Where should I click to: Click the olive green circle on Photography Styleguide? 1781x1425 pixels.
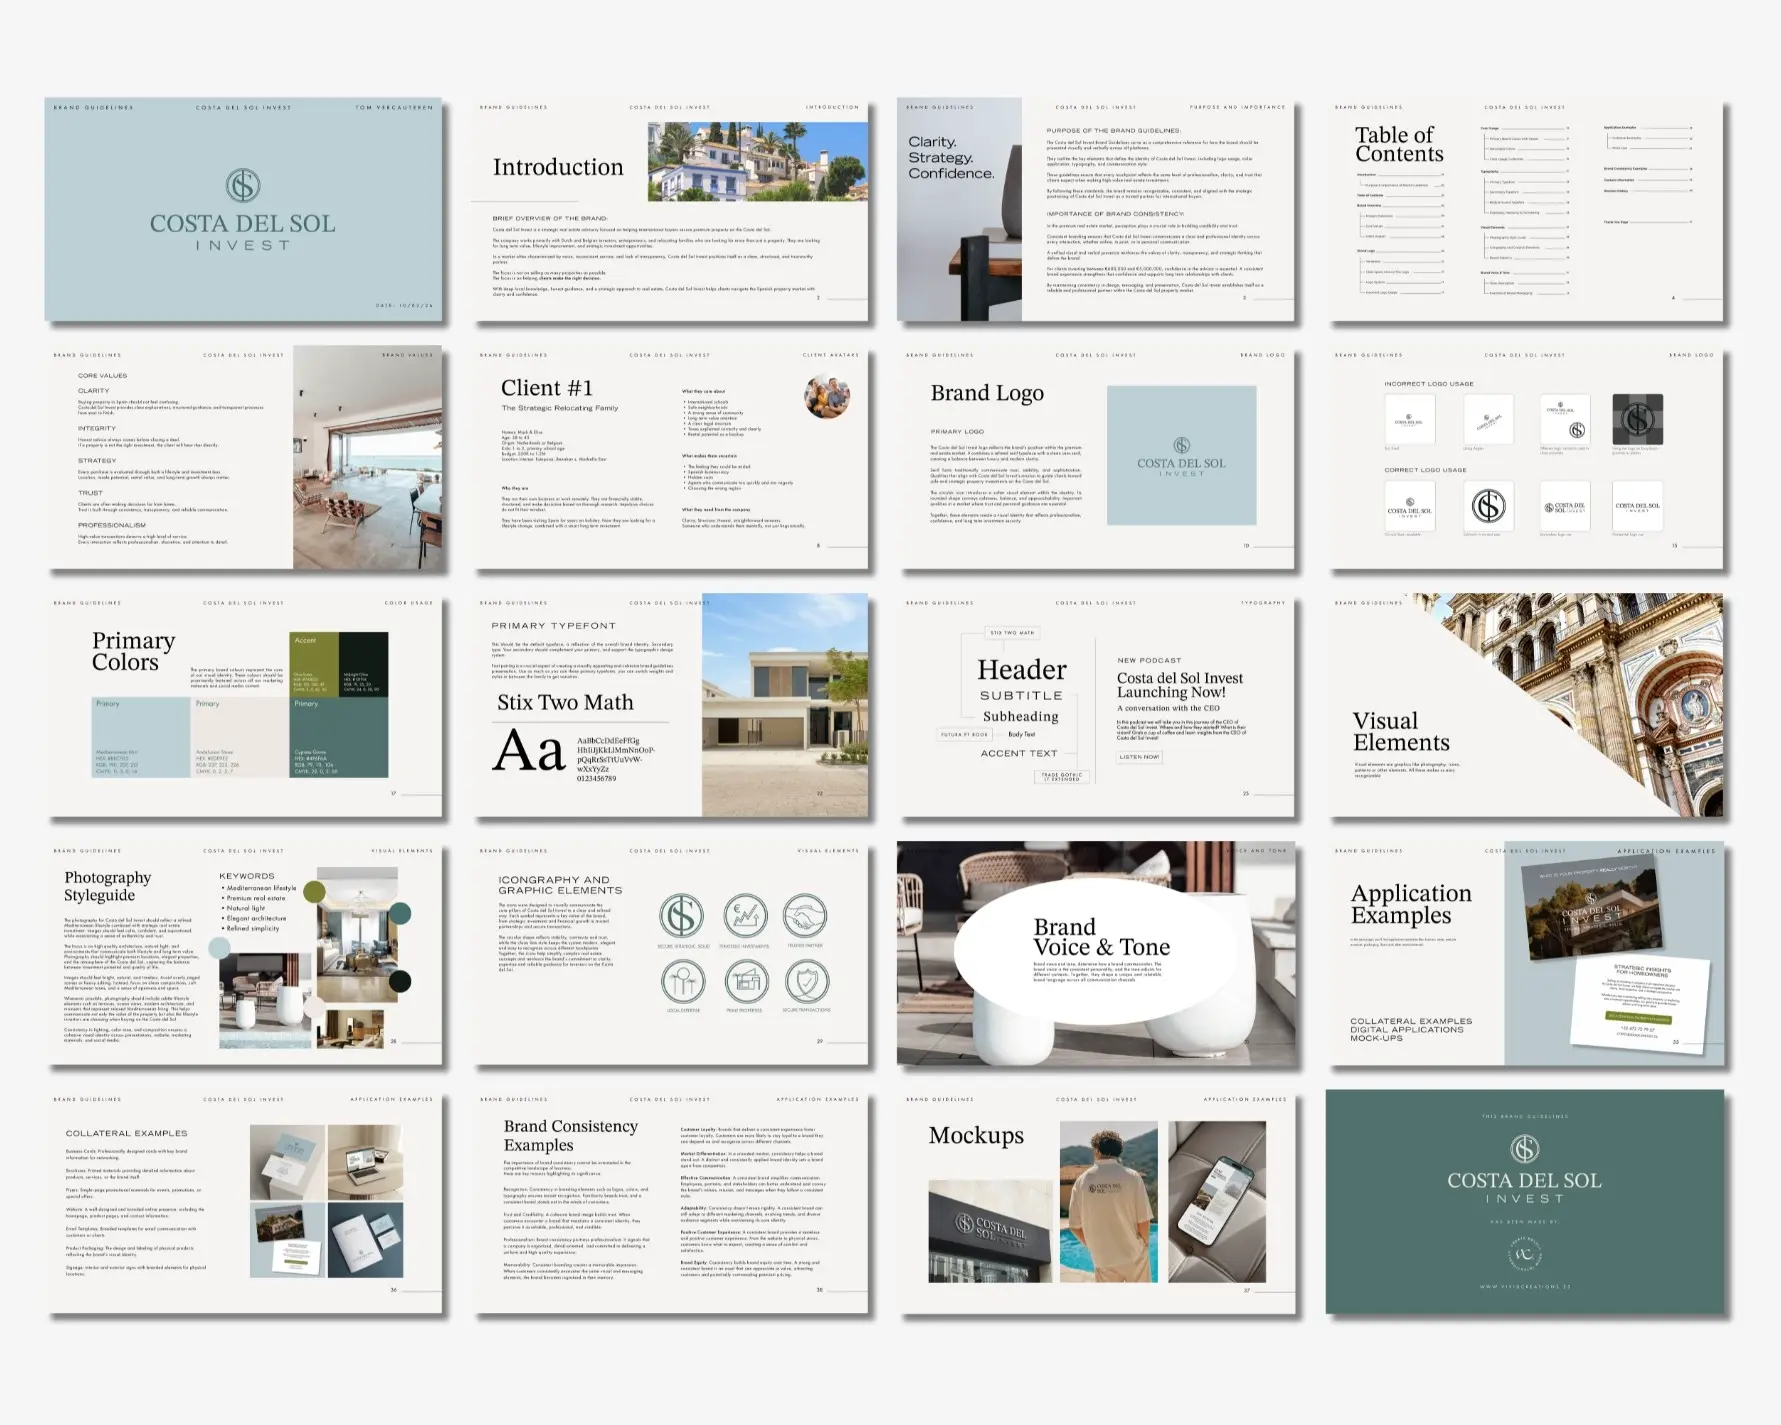pos(314,892)
